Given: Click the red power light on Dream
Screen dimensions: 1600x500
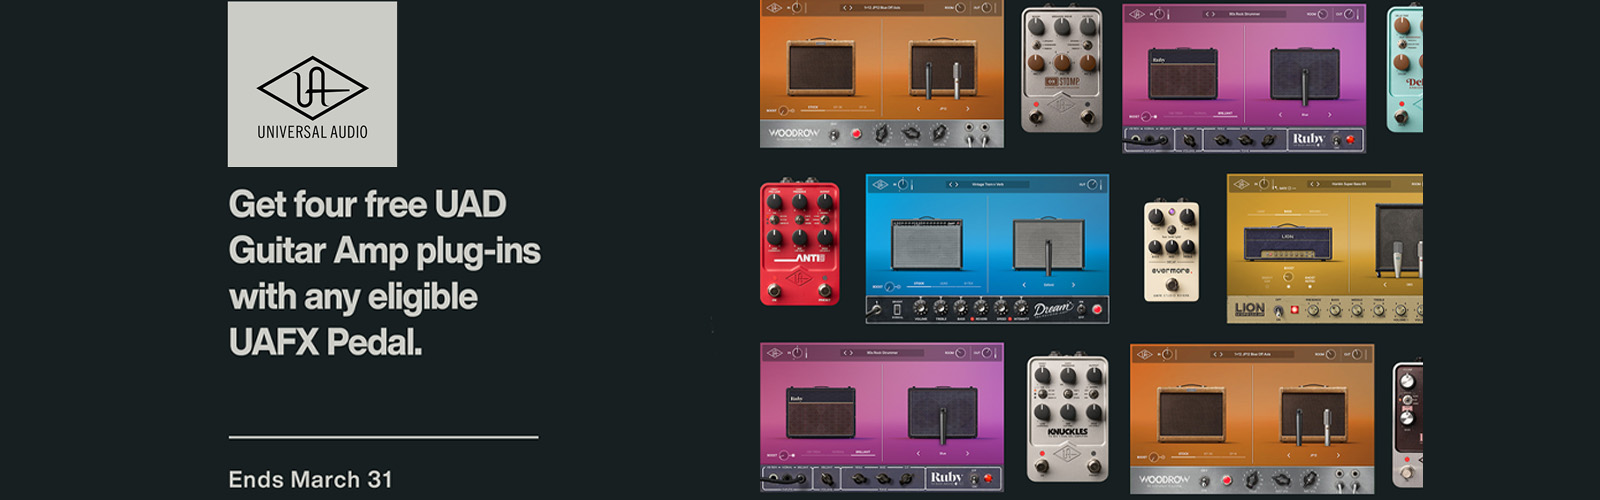Looking at the screenshot, I should pos(1097,309).
